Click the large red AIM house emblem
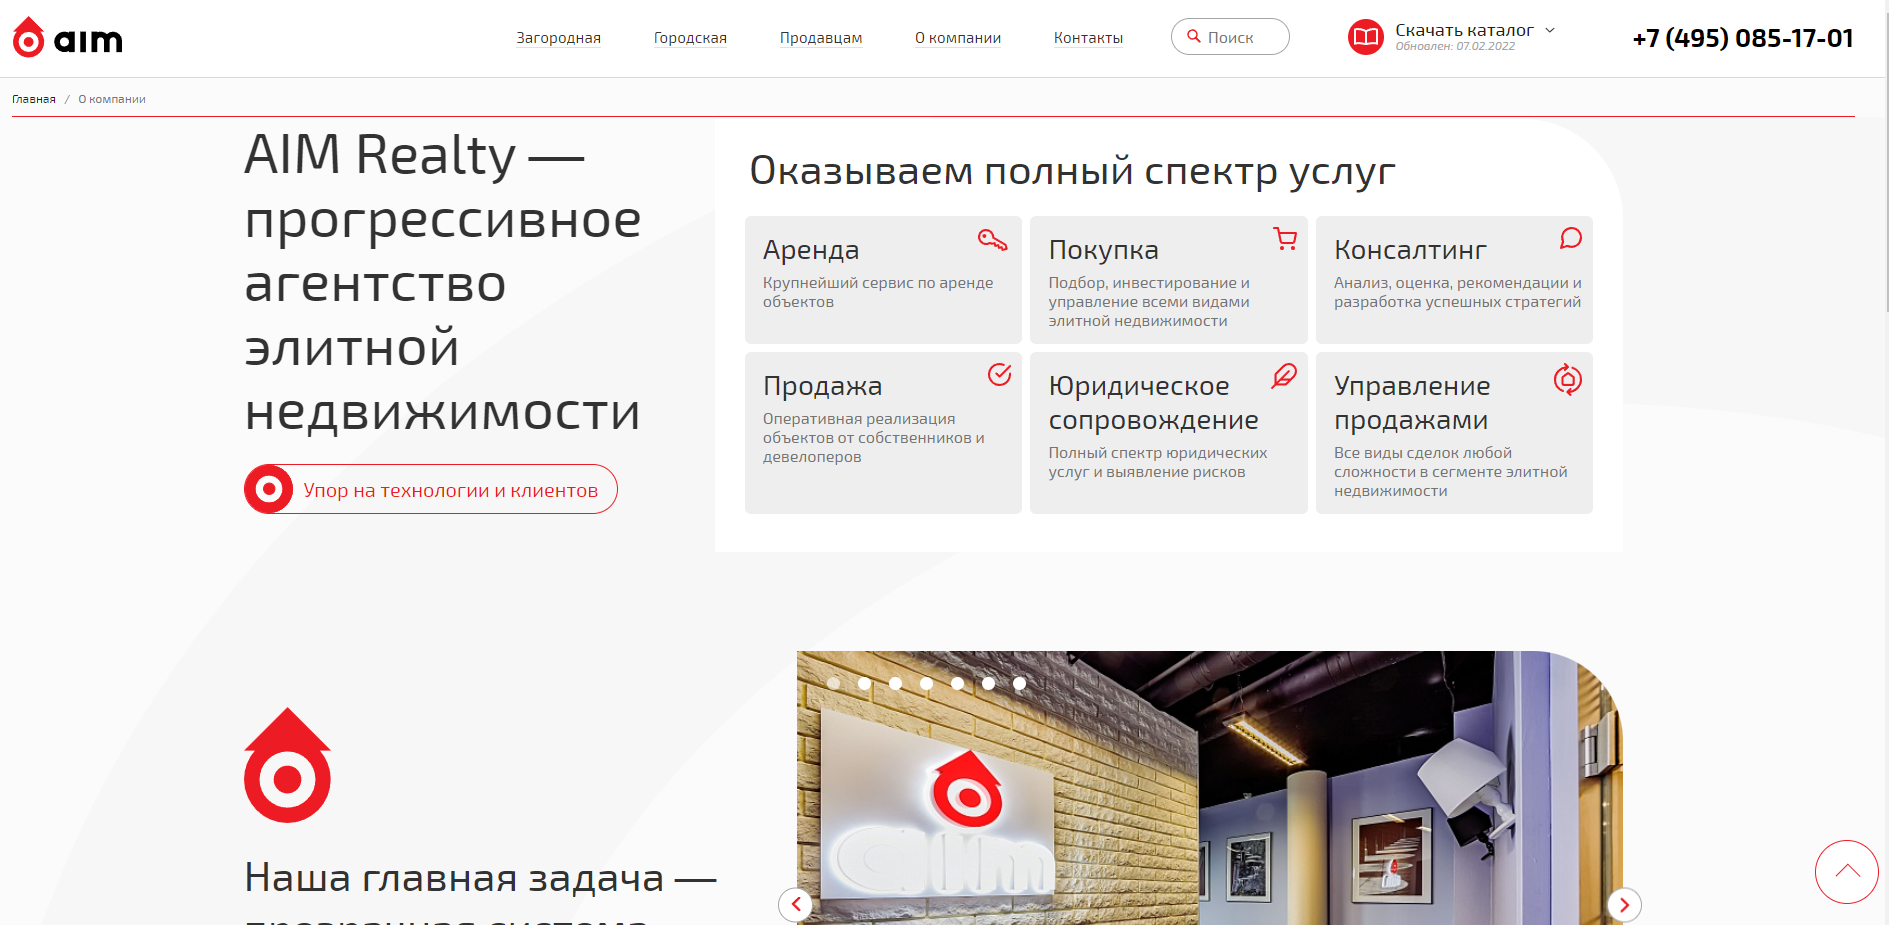This screenshot has height=925, width=1889. point(287,765)
